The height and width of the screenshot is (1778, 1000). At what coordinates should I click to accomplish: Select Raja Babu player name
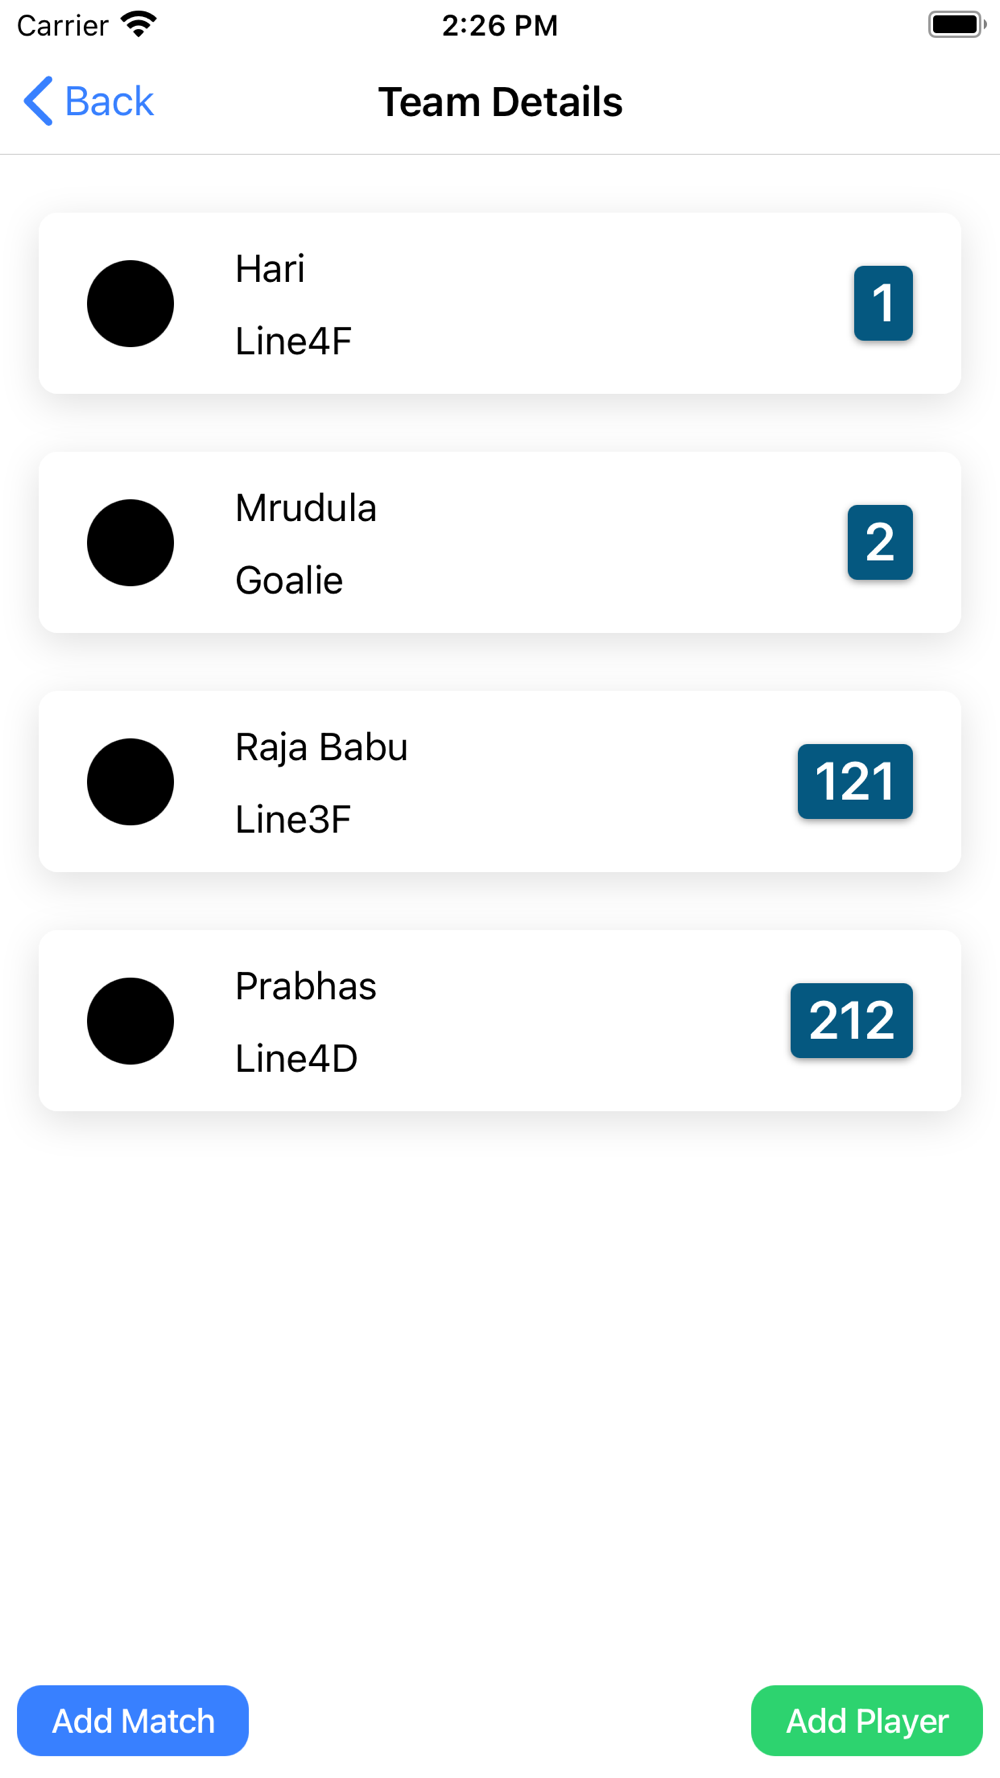[321, 748]
